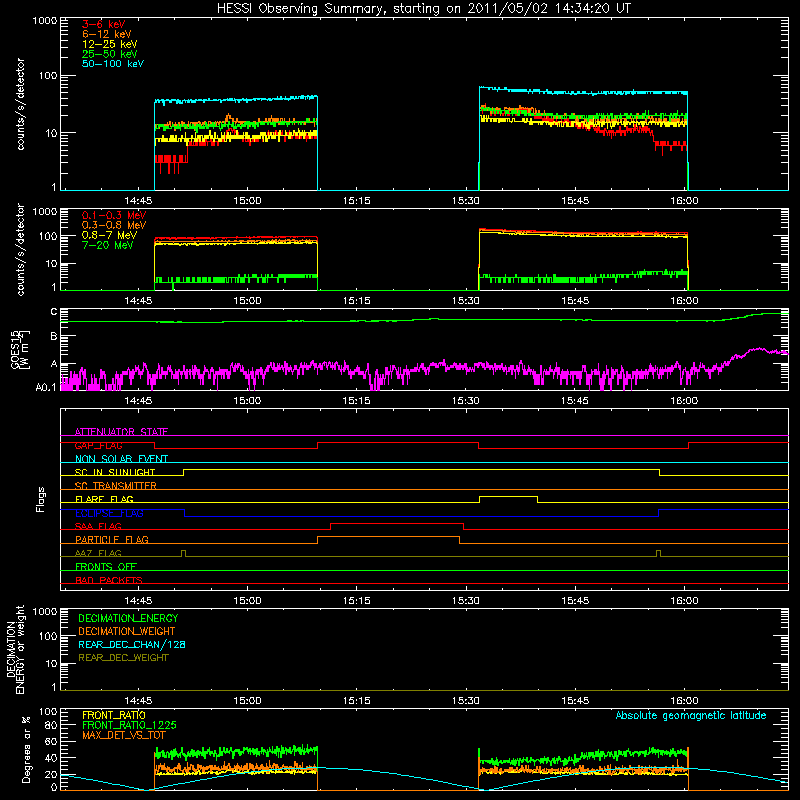Select the ATTENUATOR_STATE flag label
Image resolution: width=800 pixels, height=800 pixels.
tap(121, 432)
